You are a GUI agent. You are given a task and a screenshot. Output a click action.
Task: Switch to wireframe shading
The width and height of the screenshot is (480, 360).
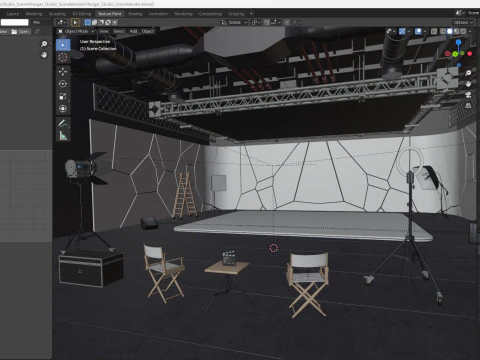443,31
